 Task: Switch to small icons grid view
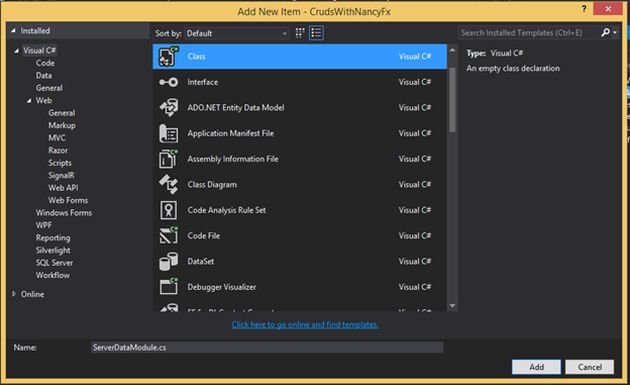pos(300,33)
